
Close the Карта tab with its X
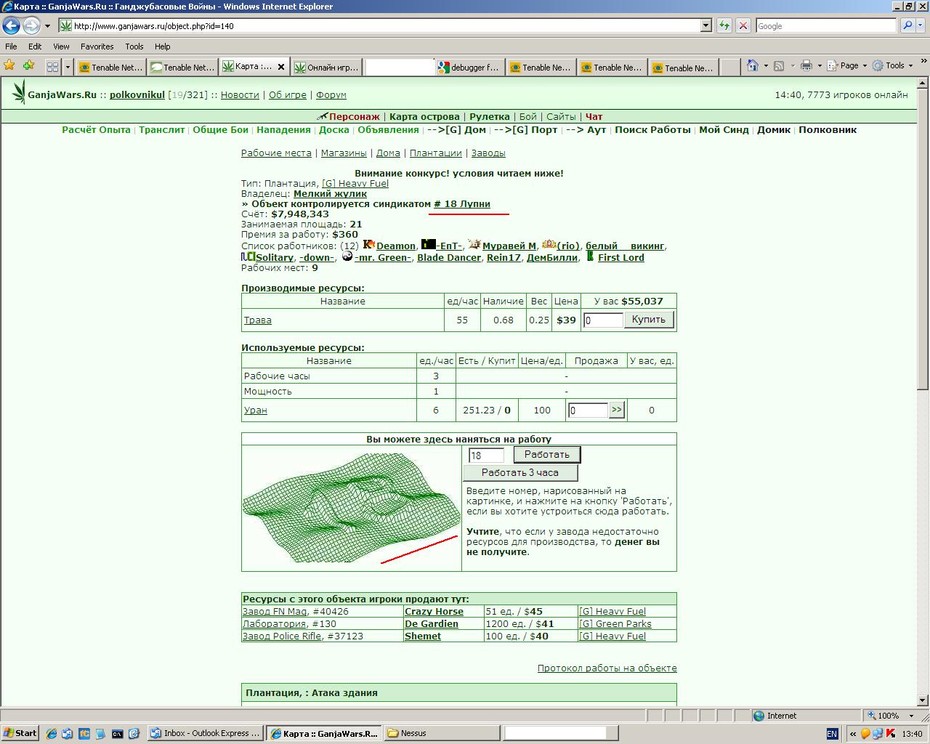click(x=281, y=68)
